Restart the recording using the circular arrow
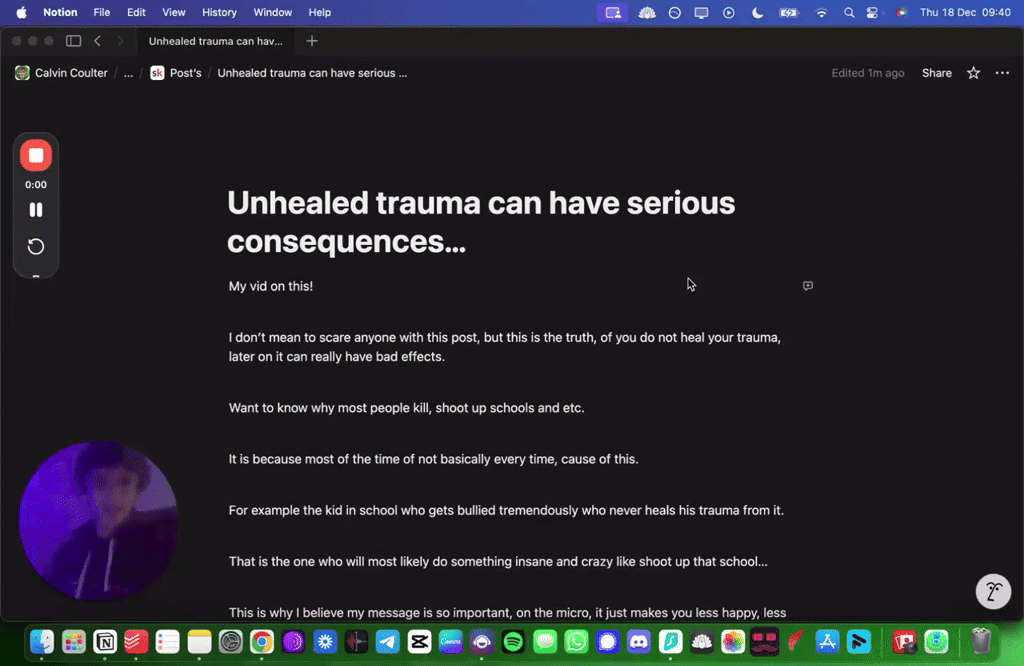Screen dimensions: 1024x666 coord(36,246)
